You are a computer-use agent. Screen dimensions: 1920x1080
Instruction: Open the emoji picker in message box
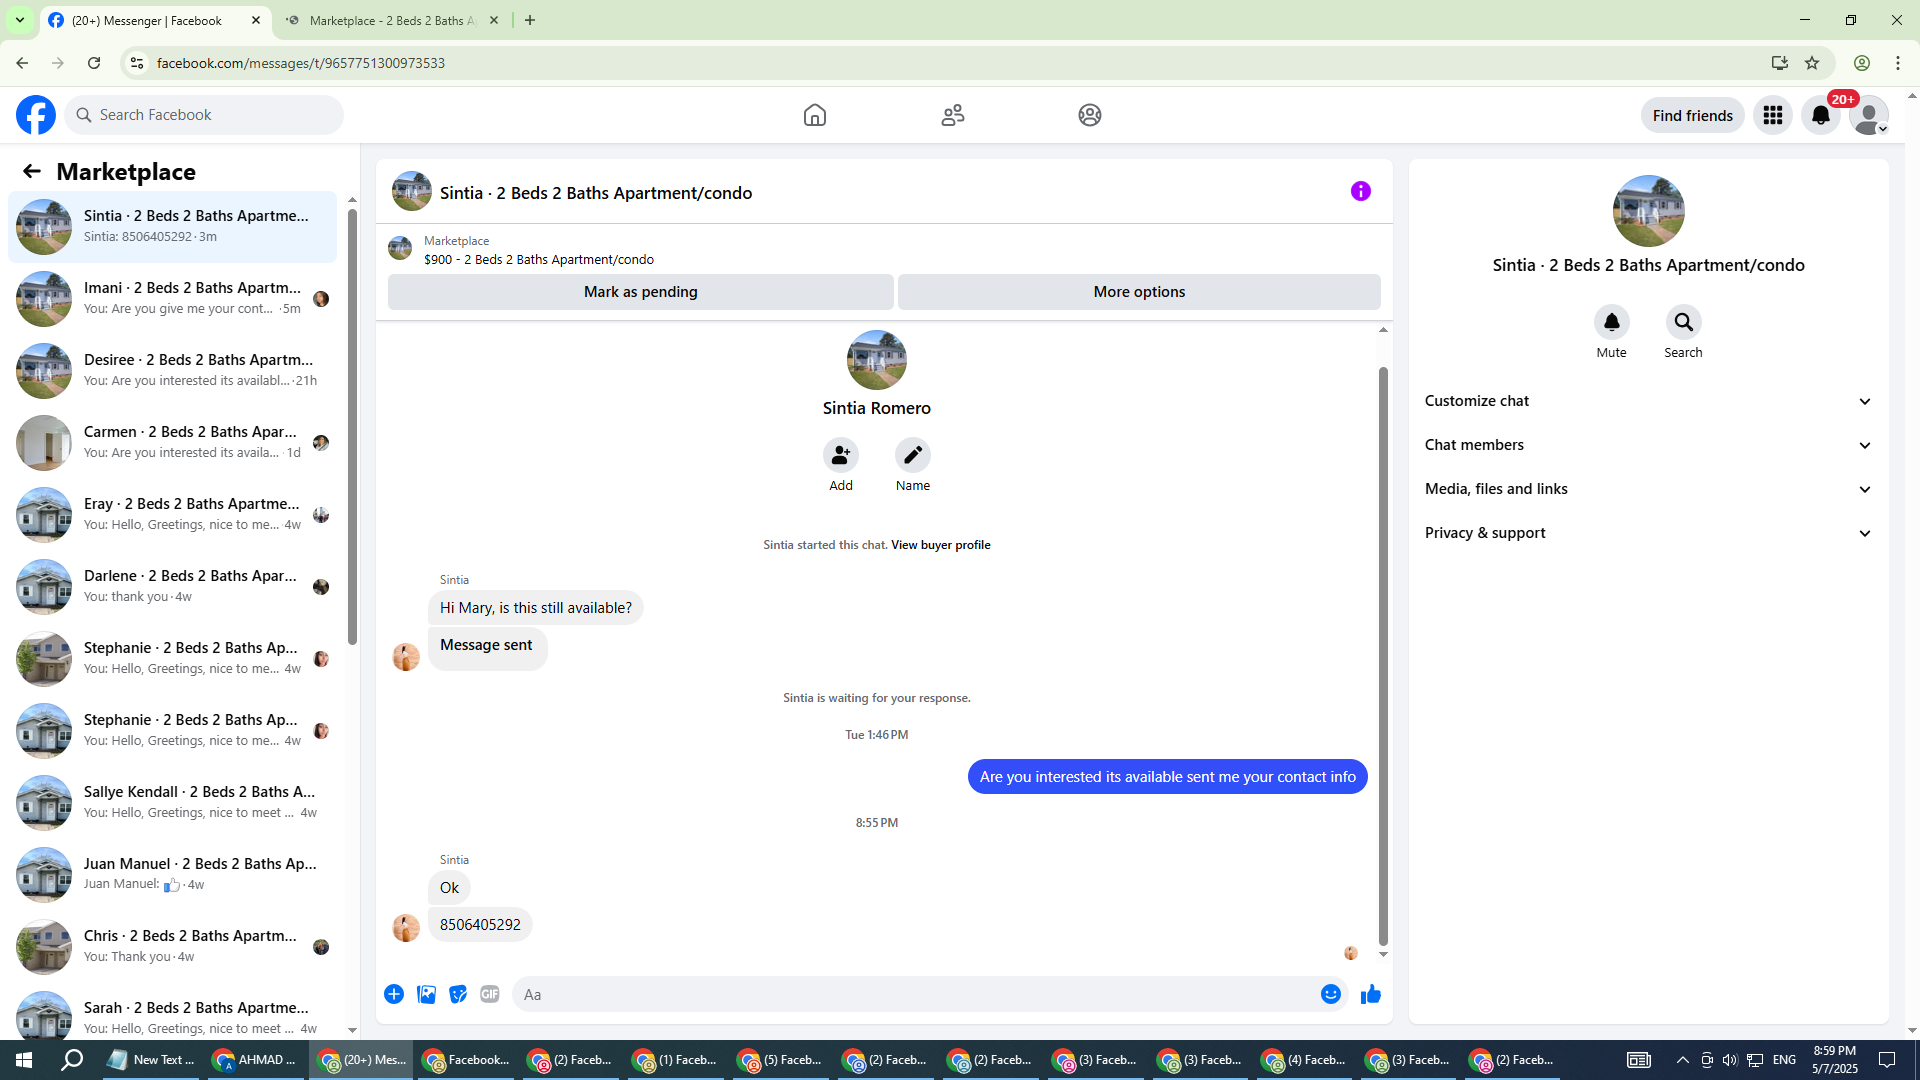pos(1330,994)
